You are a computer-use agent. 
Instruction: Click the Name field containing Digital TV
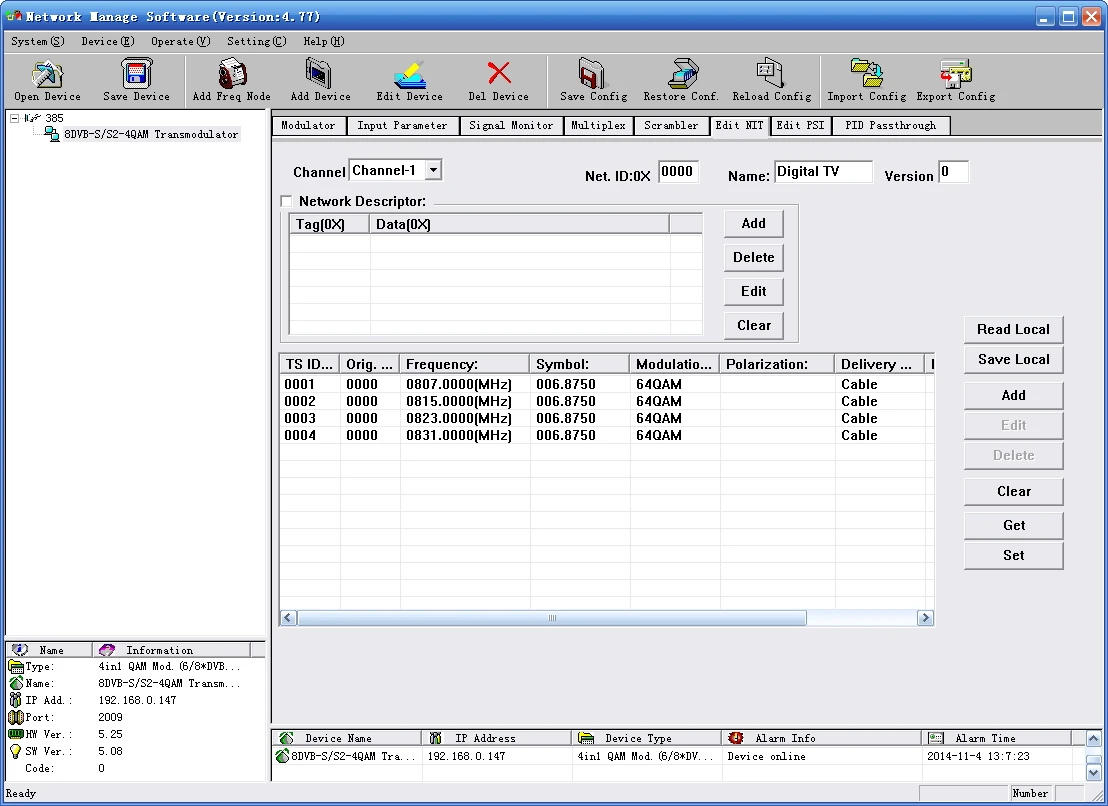pyautogui.click(x=823, y=172)
